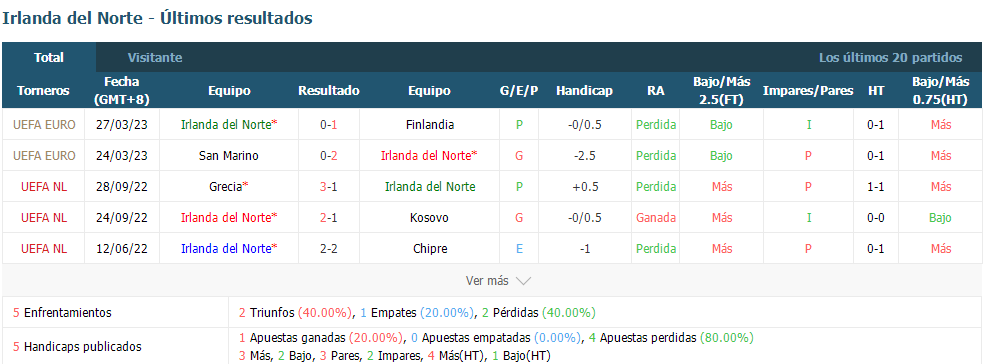Viewport: 985px width, 364px height.
Task: Click the 2-2 Chipre match result
Action: (329, 249)
